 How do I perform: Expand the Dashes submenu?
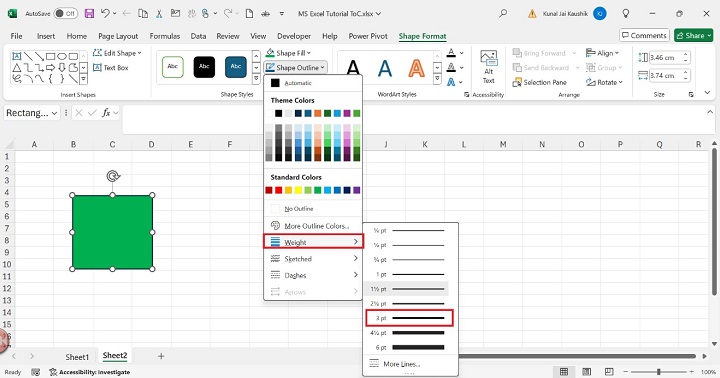point(313,275)
